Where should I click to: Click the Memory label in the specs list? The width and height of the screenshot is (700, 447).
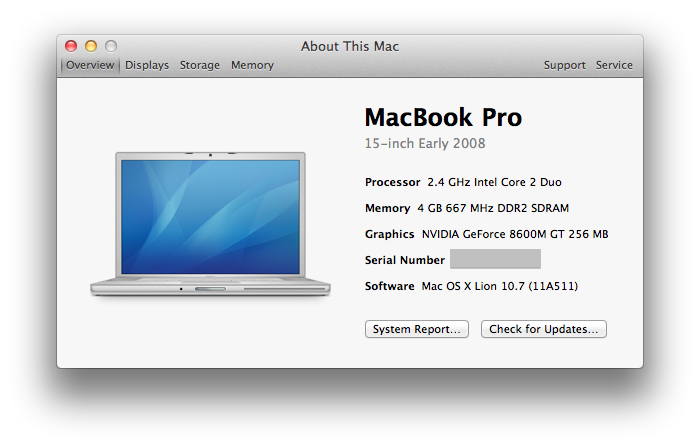[387, 208]
